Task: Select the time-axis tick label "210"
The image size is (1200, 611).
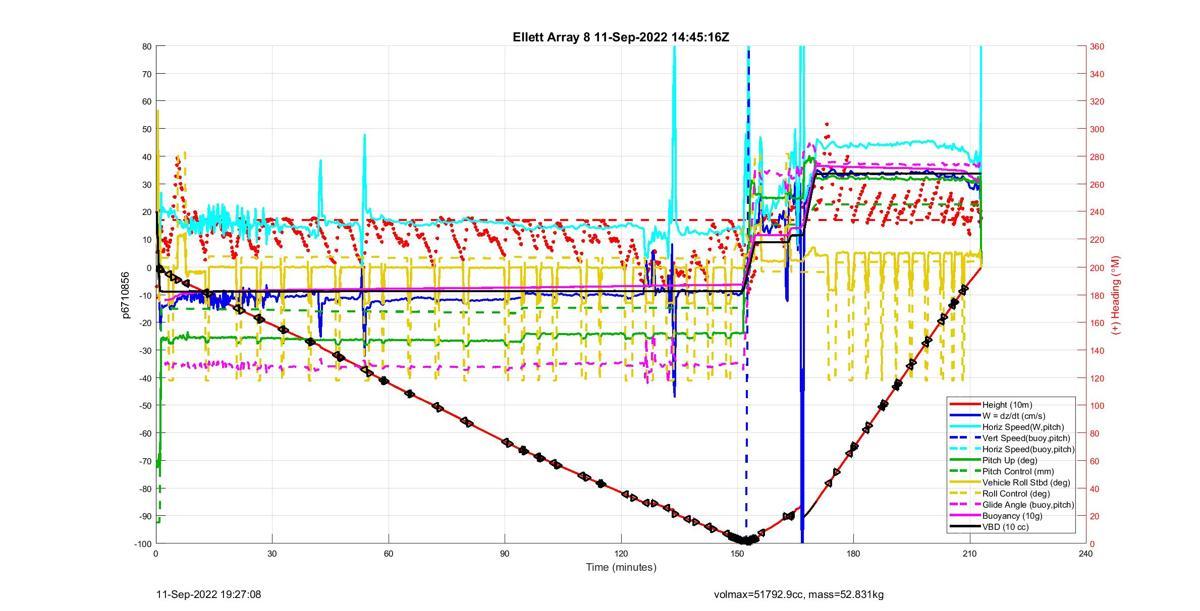Action: click(970, 553)
